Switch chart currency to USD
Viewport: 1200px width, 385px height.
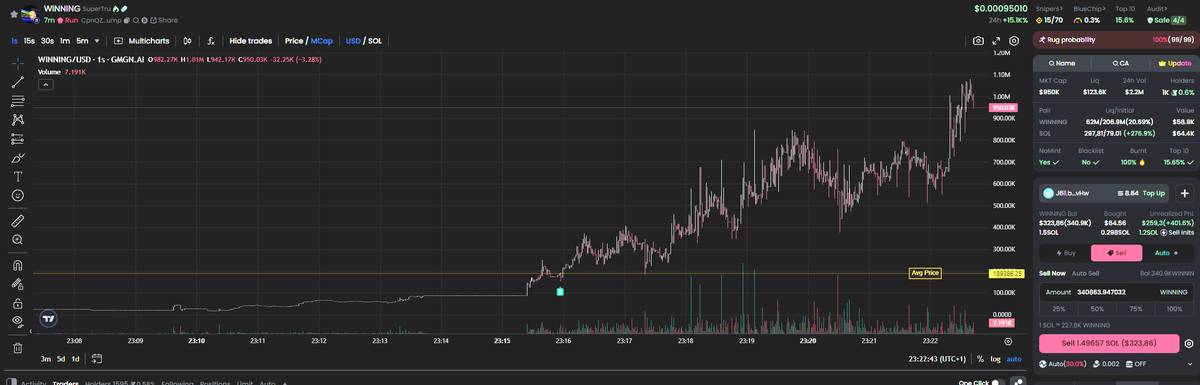pyautogui.click(x=353, y=41)
